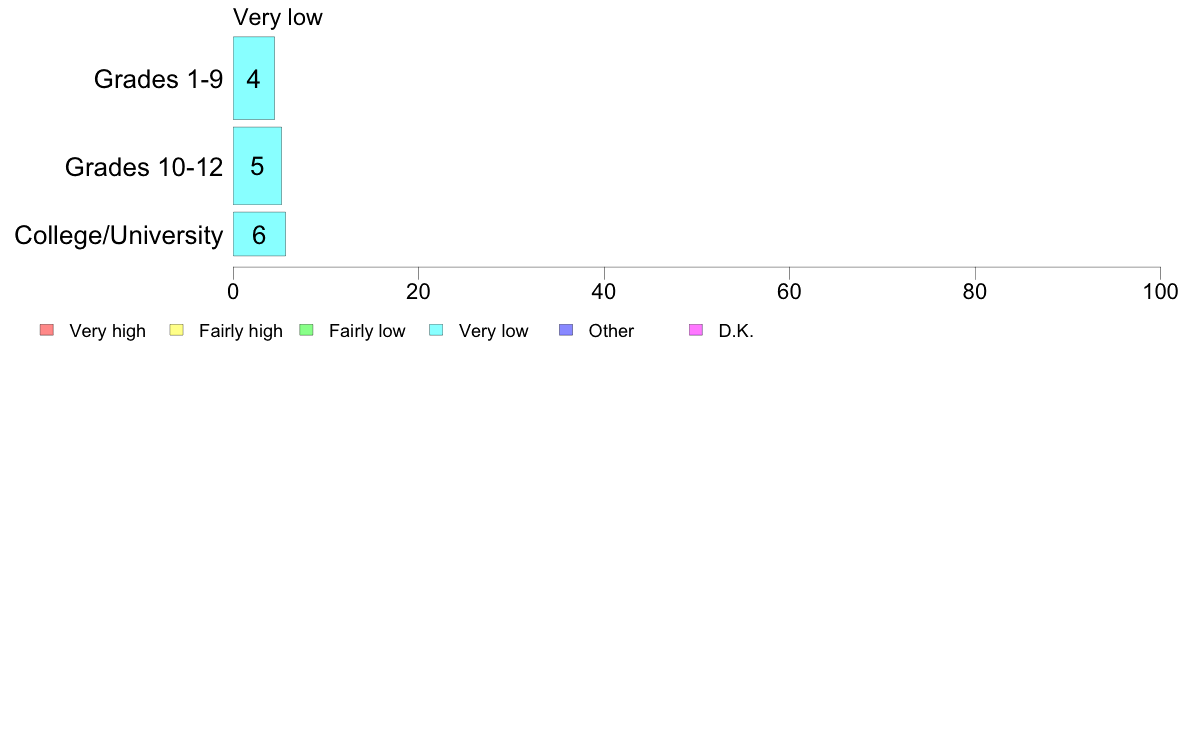Click the 20 tick on the x-axis
The height and width of the screenshot is (736, 1188).
[x=418, y=292]
